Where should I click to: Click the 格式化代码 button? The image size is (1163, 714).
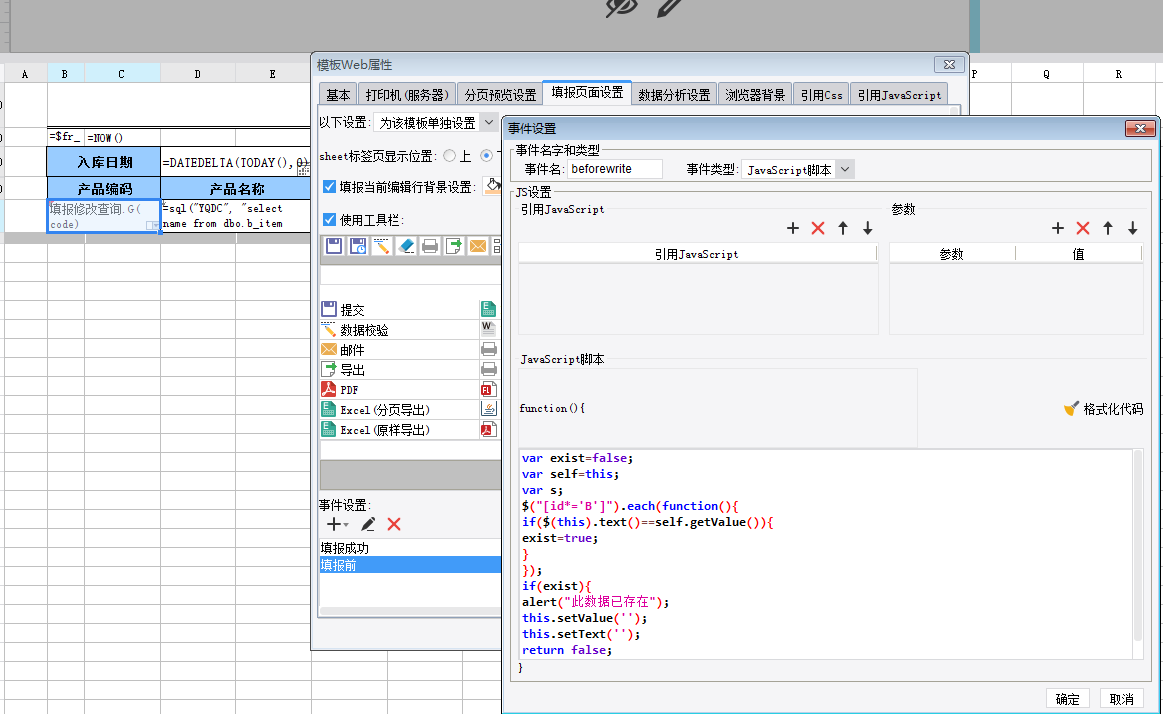point(1104,409)
